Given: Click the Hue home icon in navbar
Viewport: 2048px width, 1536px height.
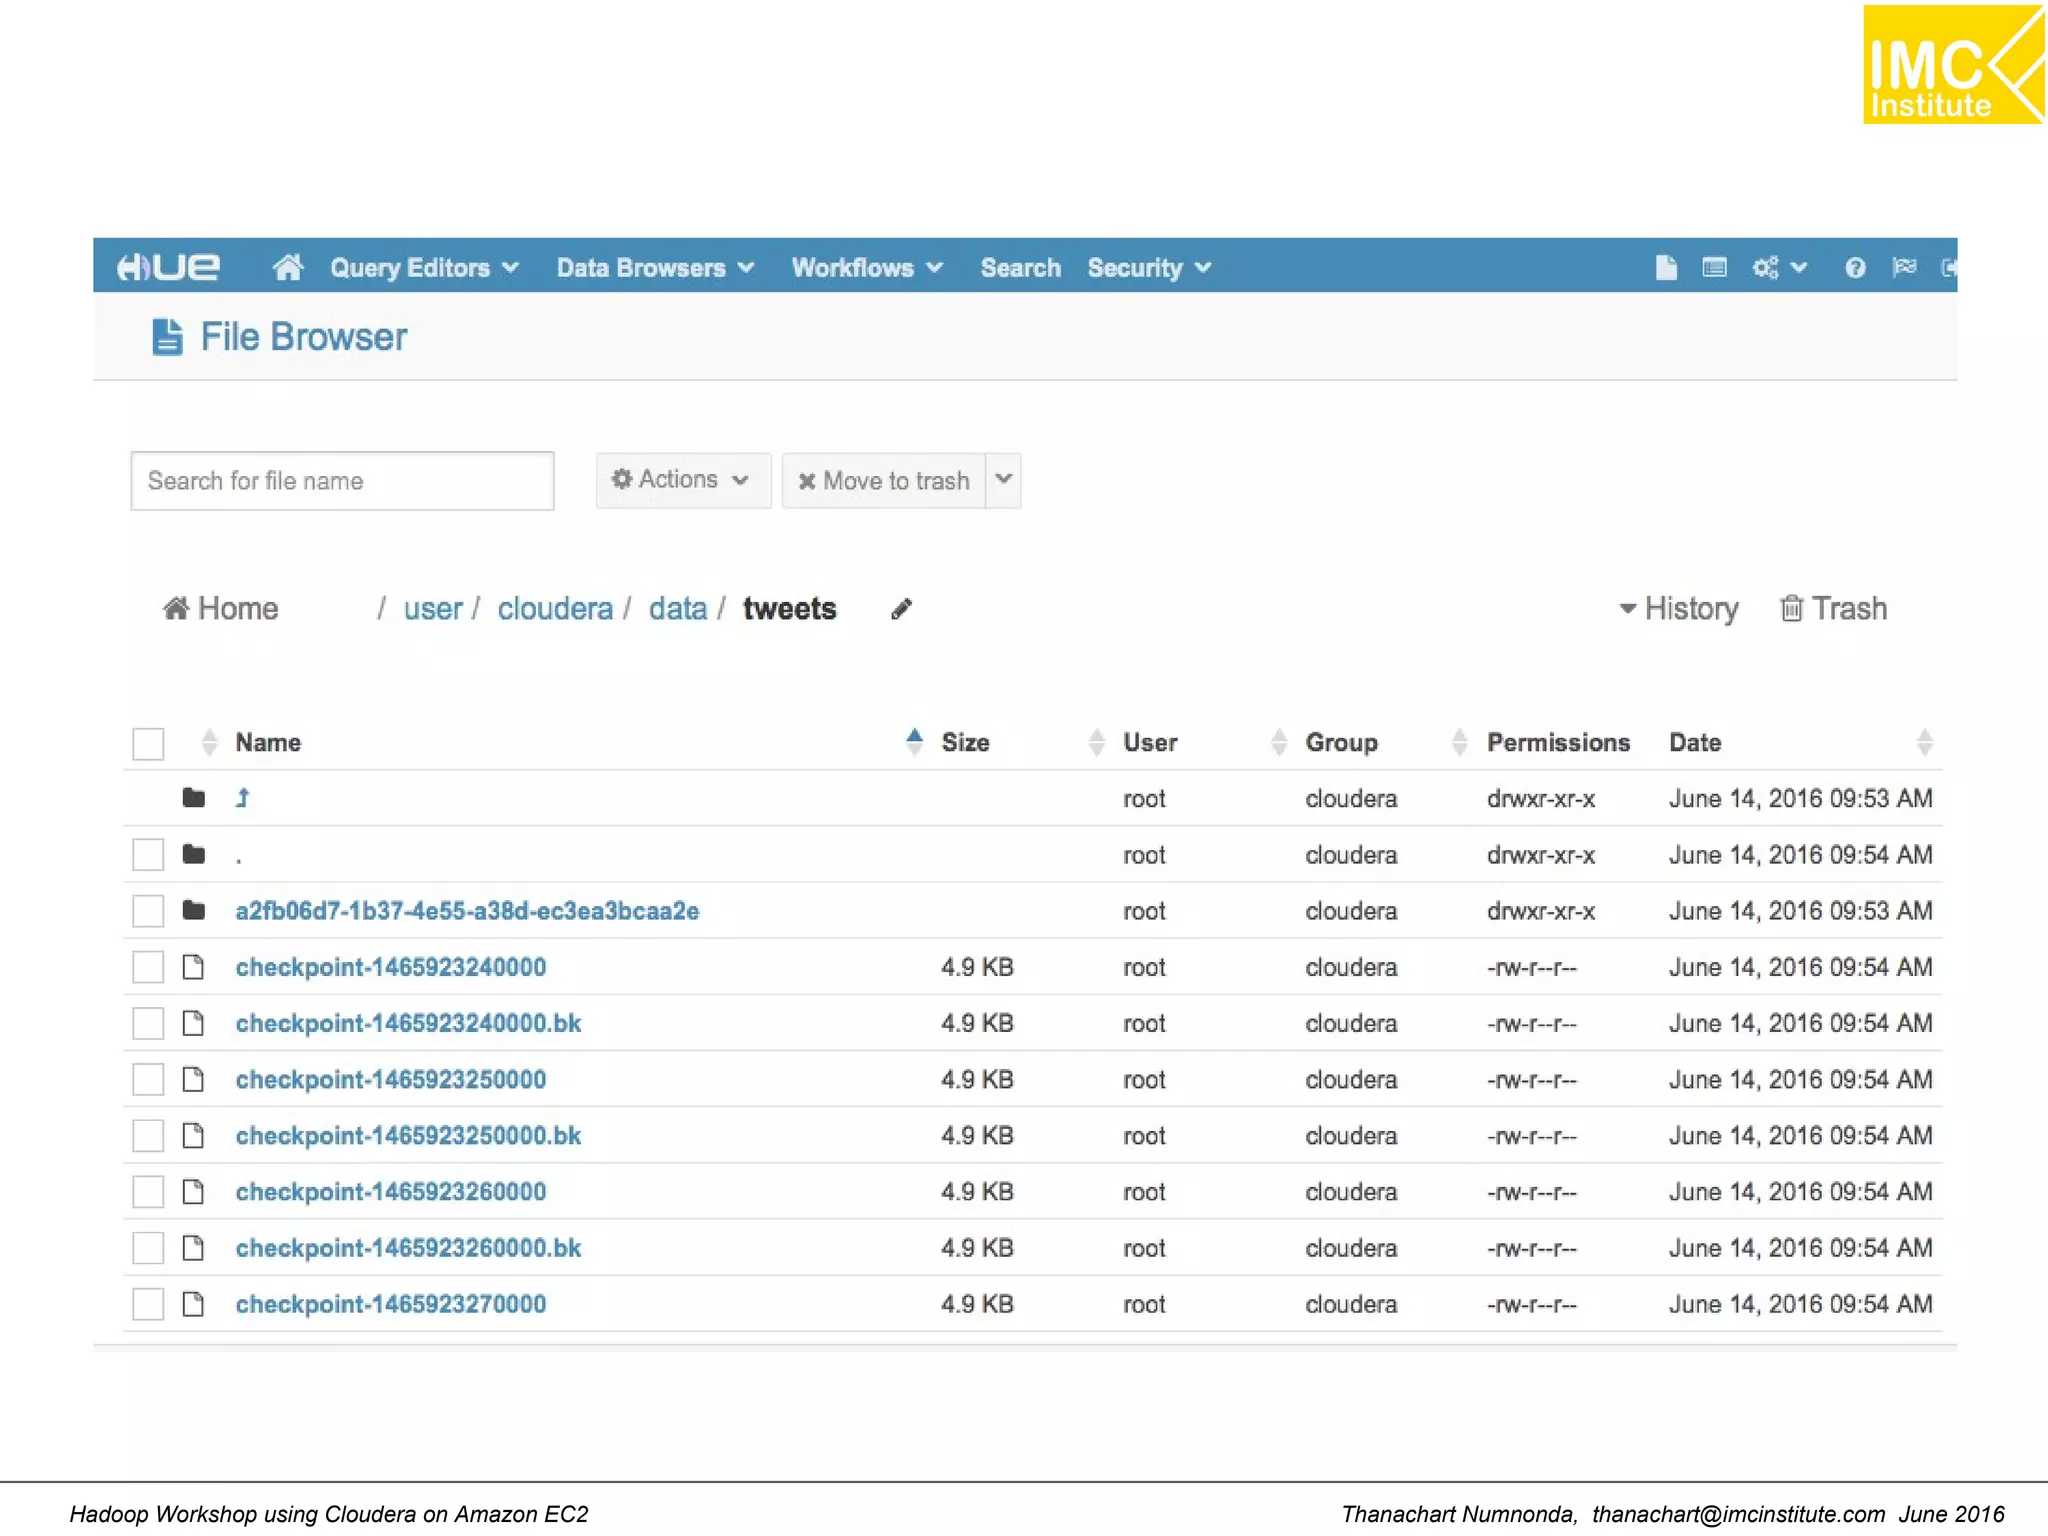Looking at the screenshot, I should (x=288, y=267).
